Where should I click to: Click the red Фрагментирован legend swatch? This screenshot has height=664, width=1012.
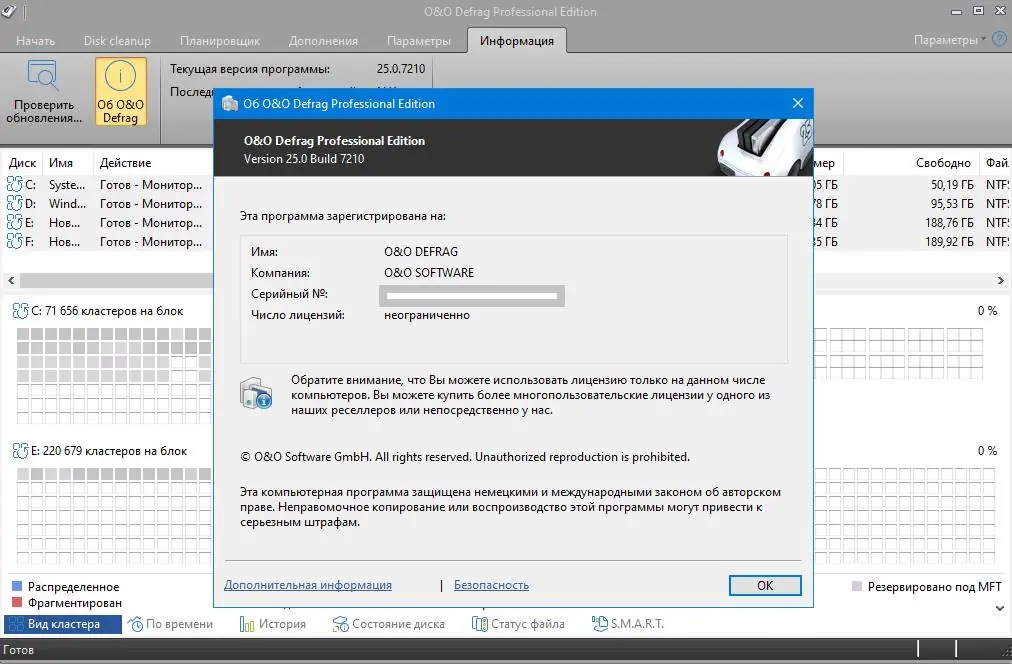coord(17,603)
